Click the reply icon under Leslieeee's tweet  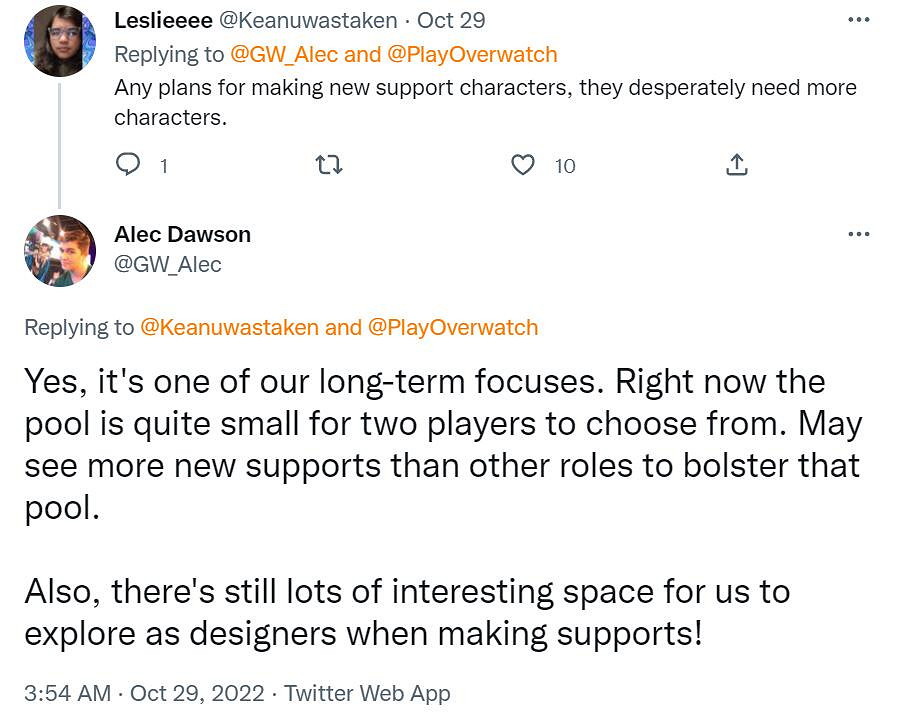(x=128, y=164)
